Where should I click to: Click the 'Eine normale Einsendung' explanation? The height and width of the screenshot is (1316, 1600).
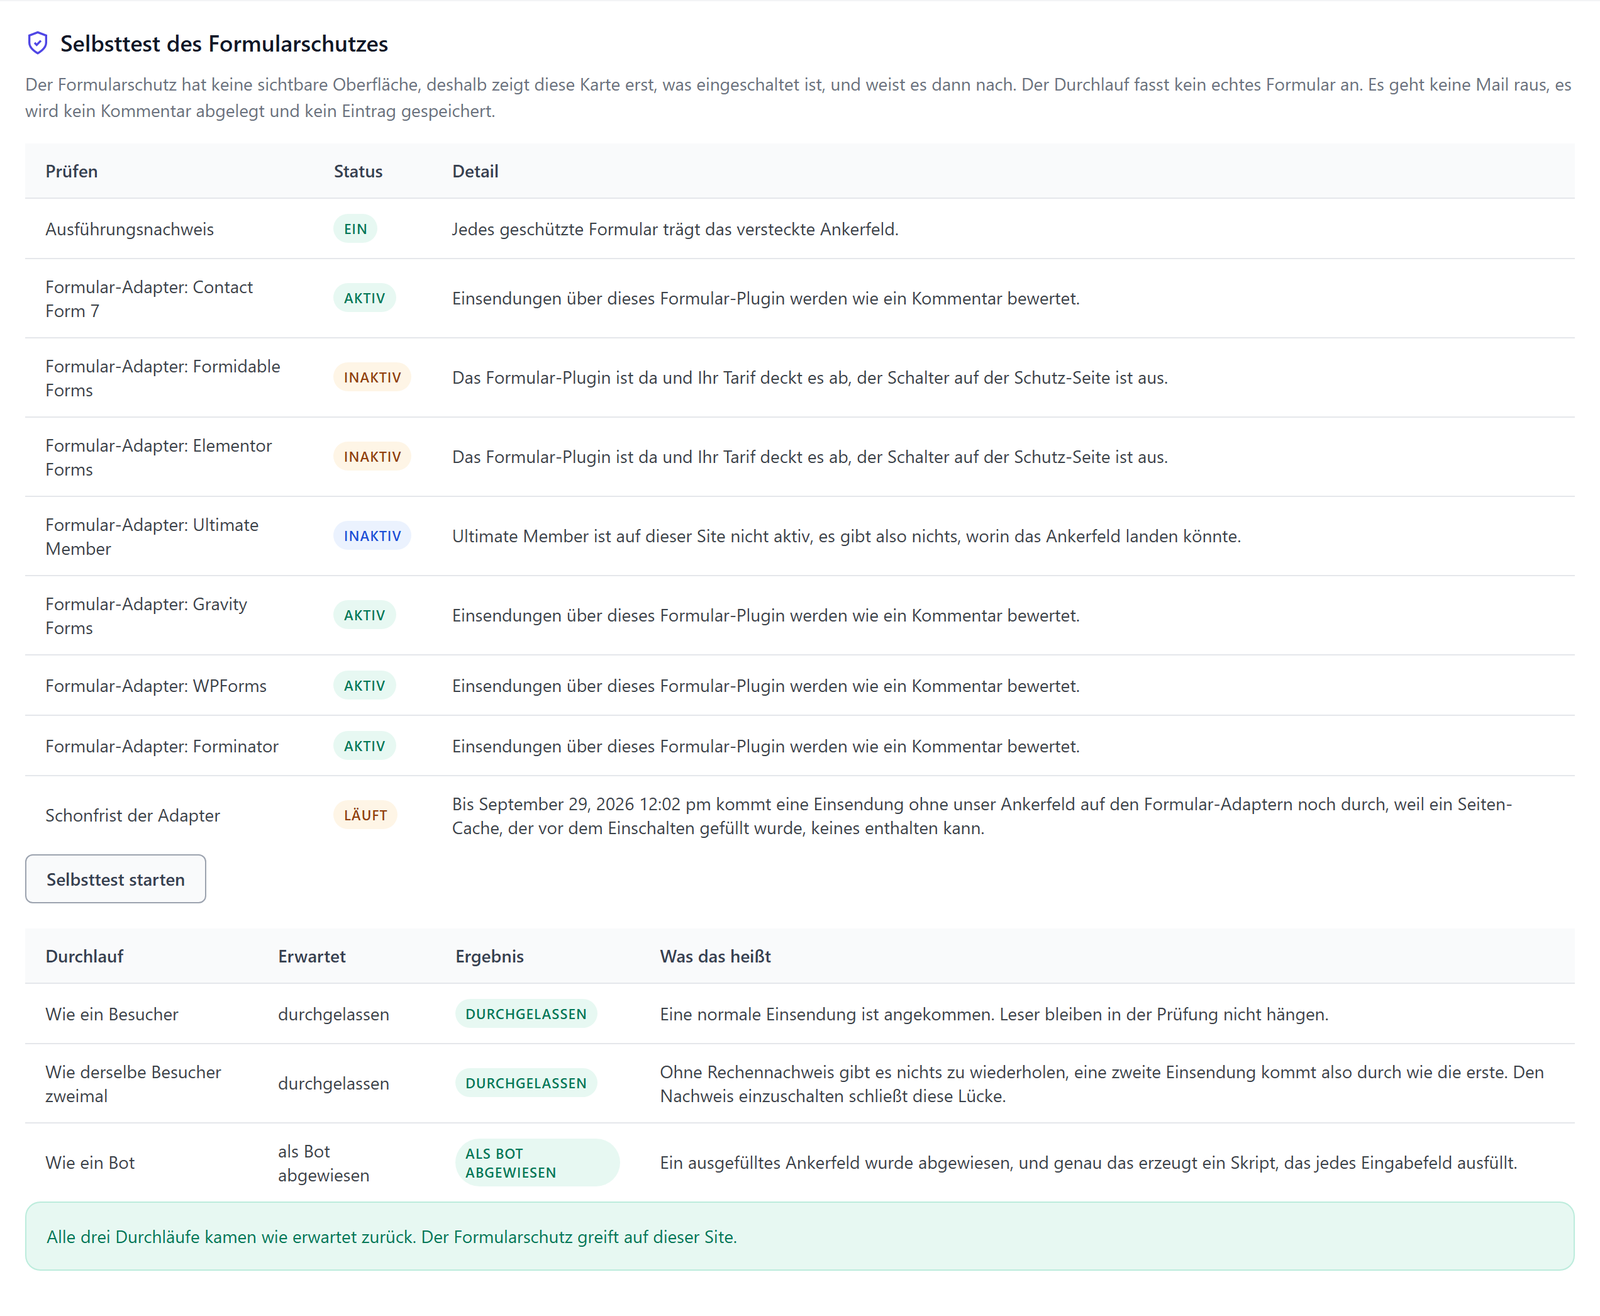click(x=994, y=1014)
